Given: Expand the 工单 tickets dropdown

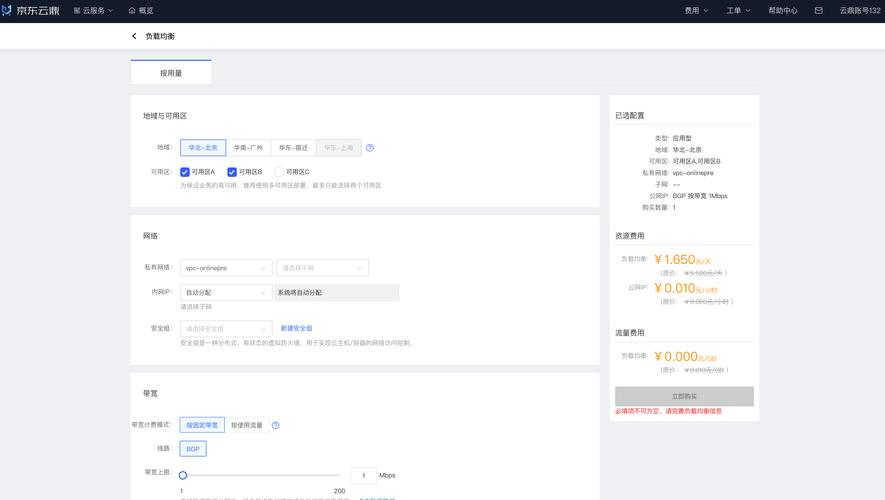Looking at the screenshot, I should click(x=738, y=10).
